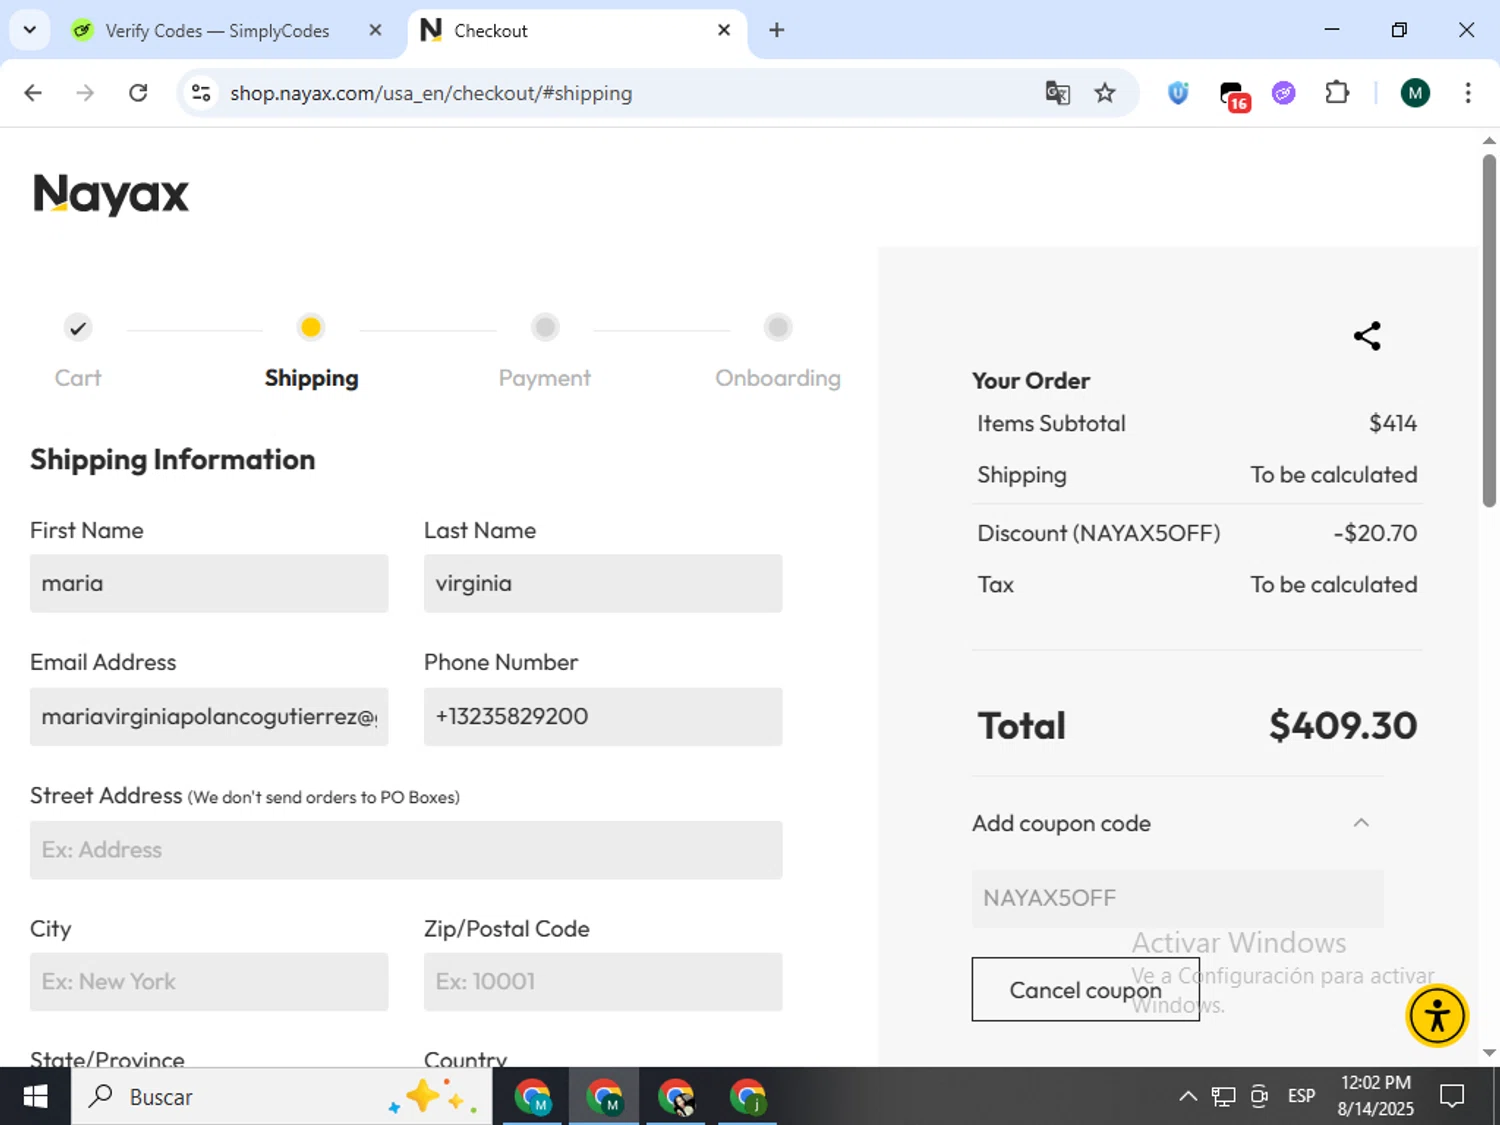Viewport: 1500px width, 1125px height.
Task: Open second Chrome taskbar icon
Action: (x=604, y=1097)
